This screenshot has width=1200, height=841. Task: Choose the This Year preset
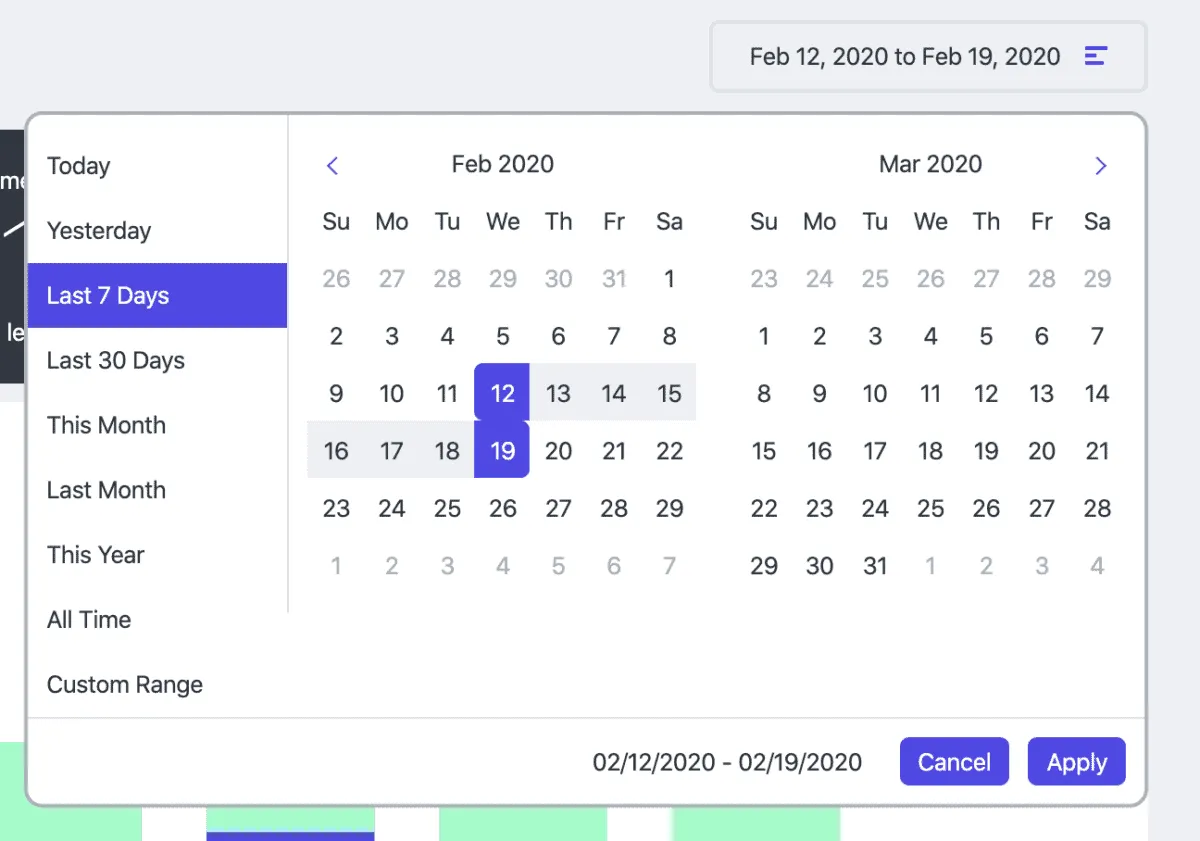[x=96, y=555]
